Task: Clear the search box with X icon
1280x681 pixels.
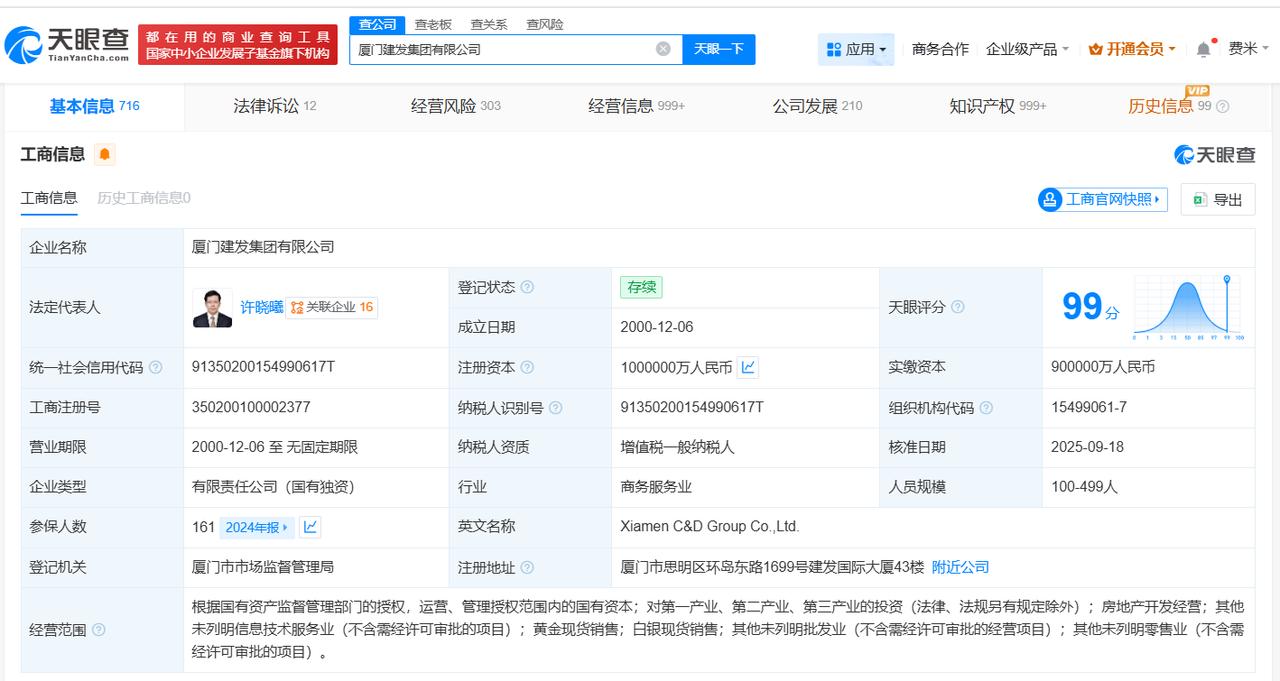Action: [663, 49]
